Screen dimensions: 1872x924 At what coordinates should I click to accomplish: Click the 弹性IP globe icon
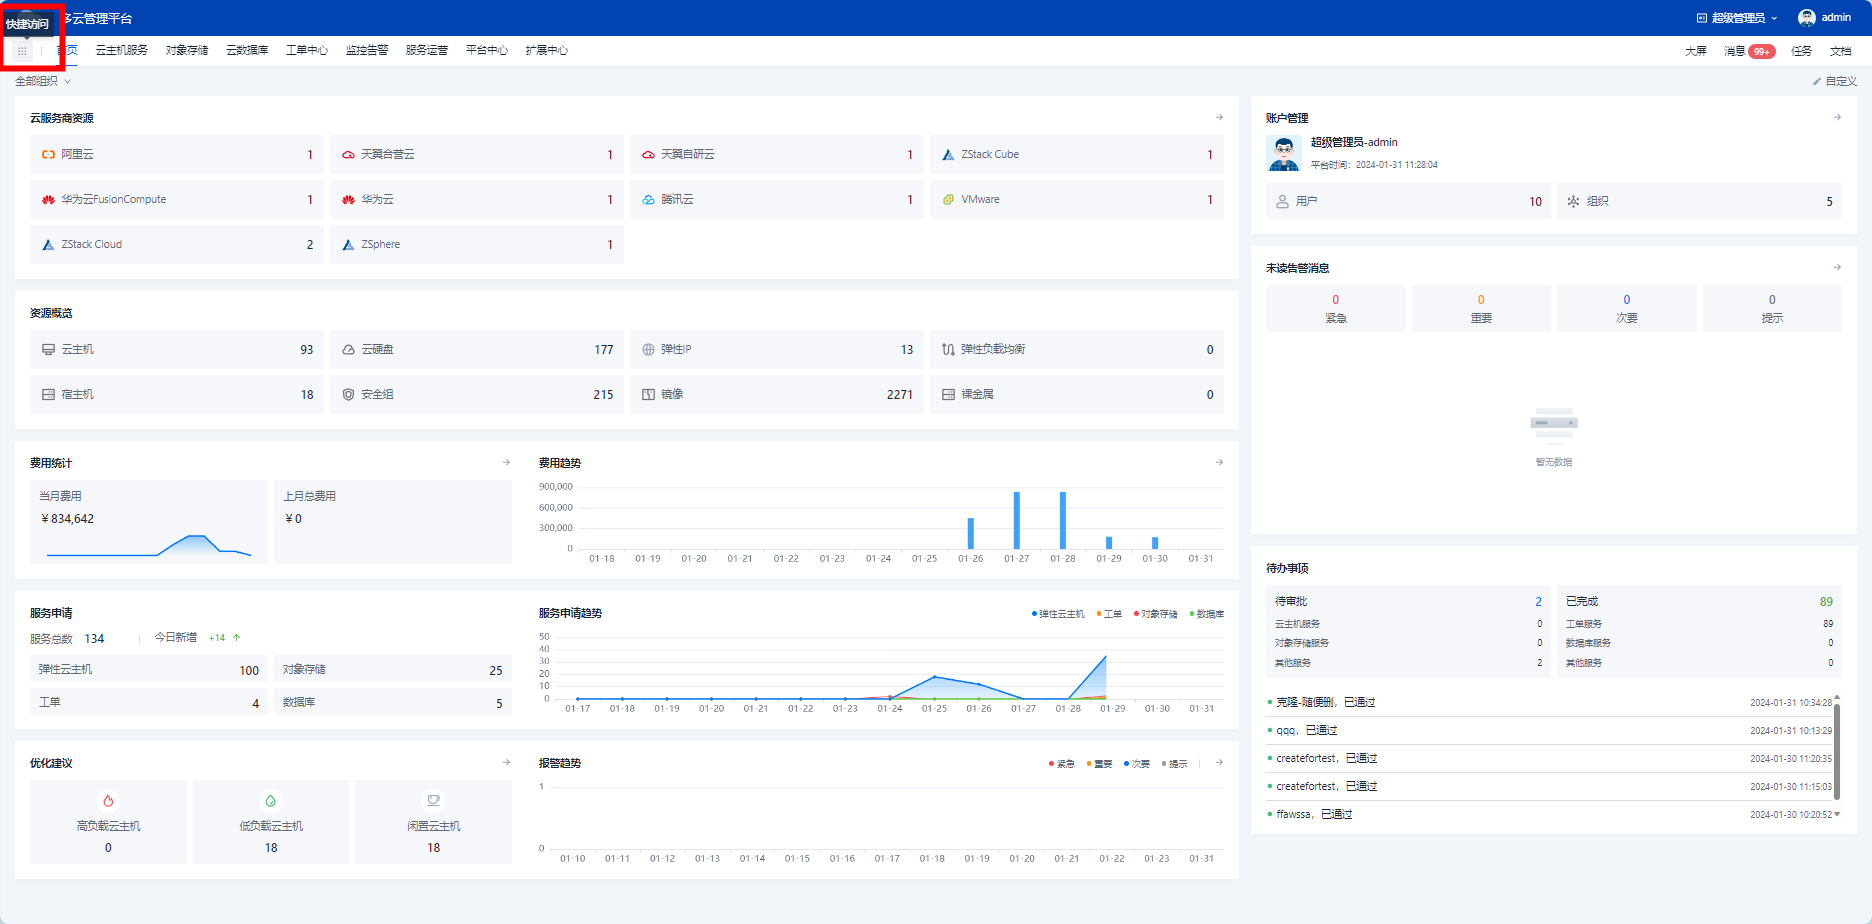click(648, 350)
